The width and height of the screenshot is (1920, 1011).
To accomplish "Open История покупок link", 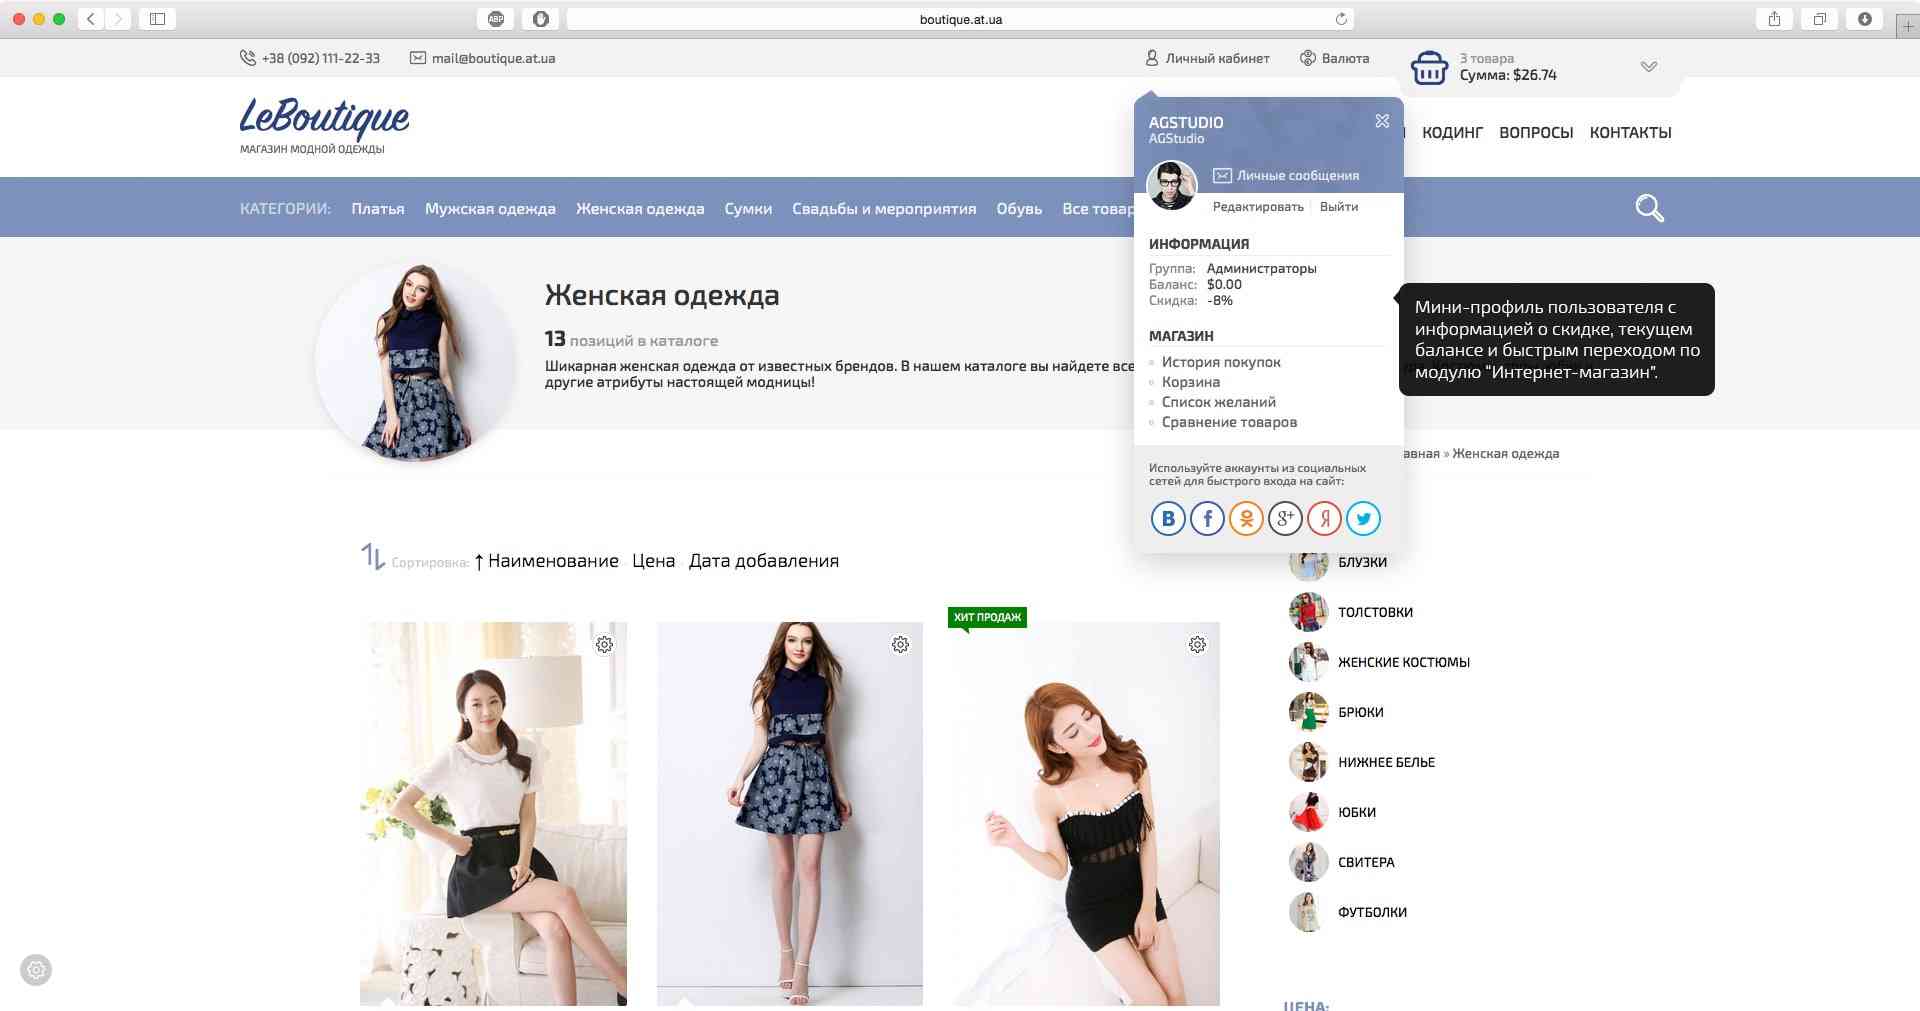I will [1220, 362].
